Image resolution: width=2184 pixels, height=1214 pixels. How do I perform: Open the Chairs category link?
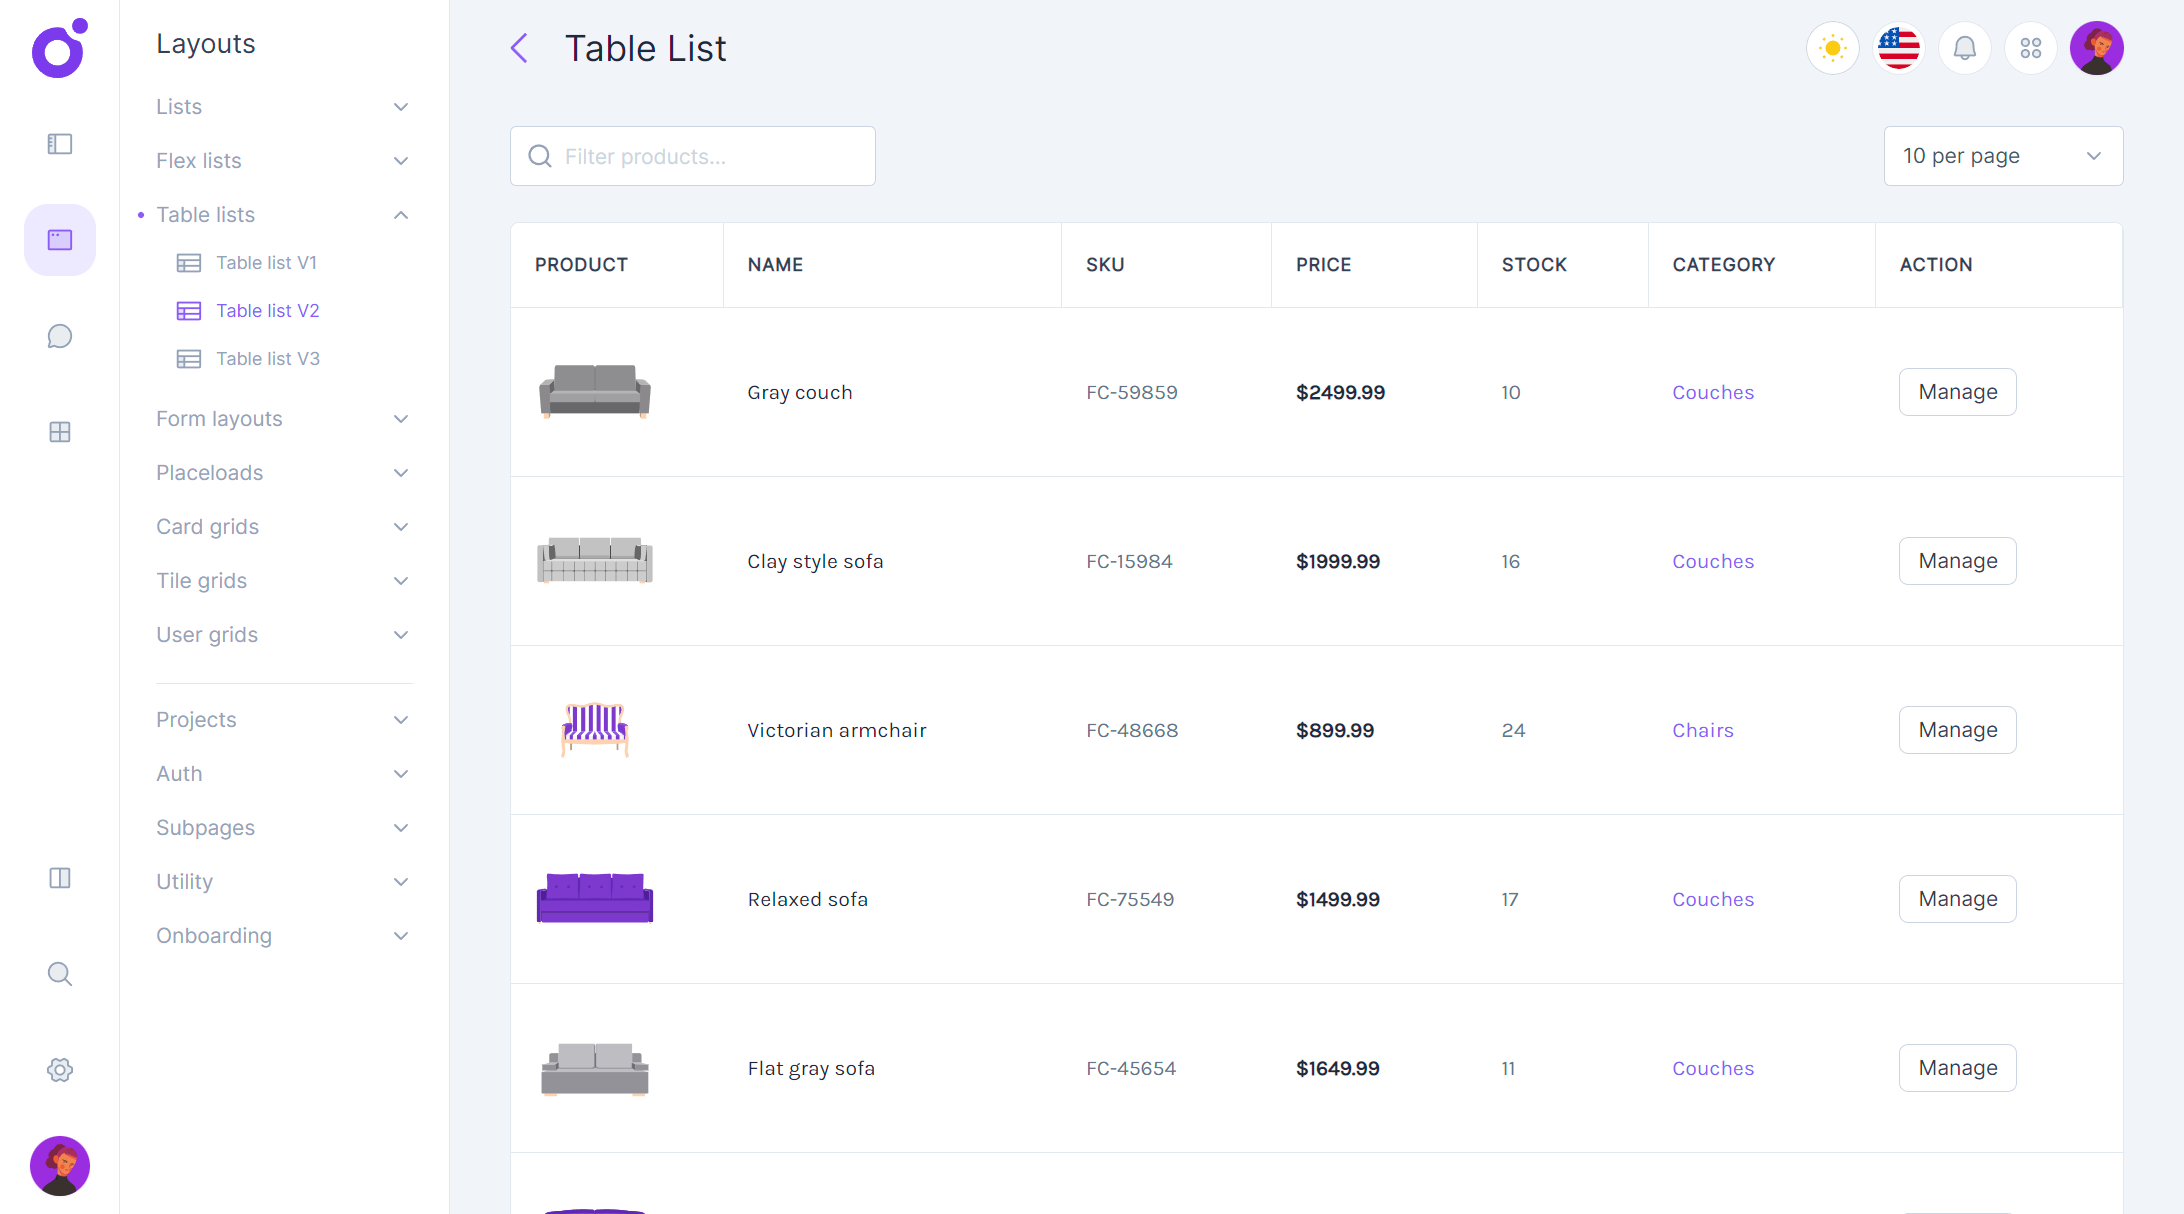point(1703,729)
